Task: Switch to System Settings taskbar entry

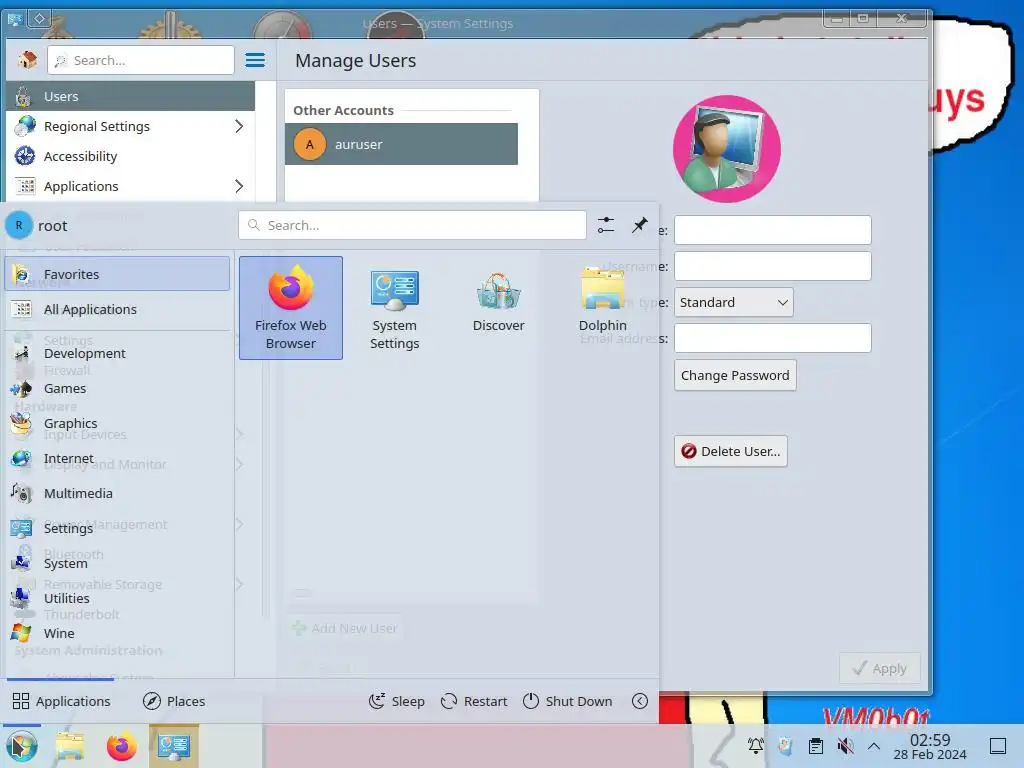Action: point(173,746)
